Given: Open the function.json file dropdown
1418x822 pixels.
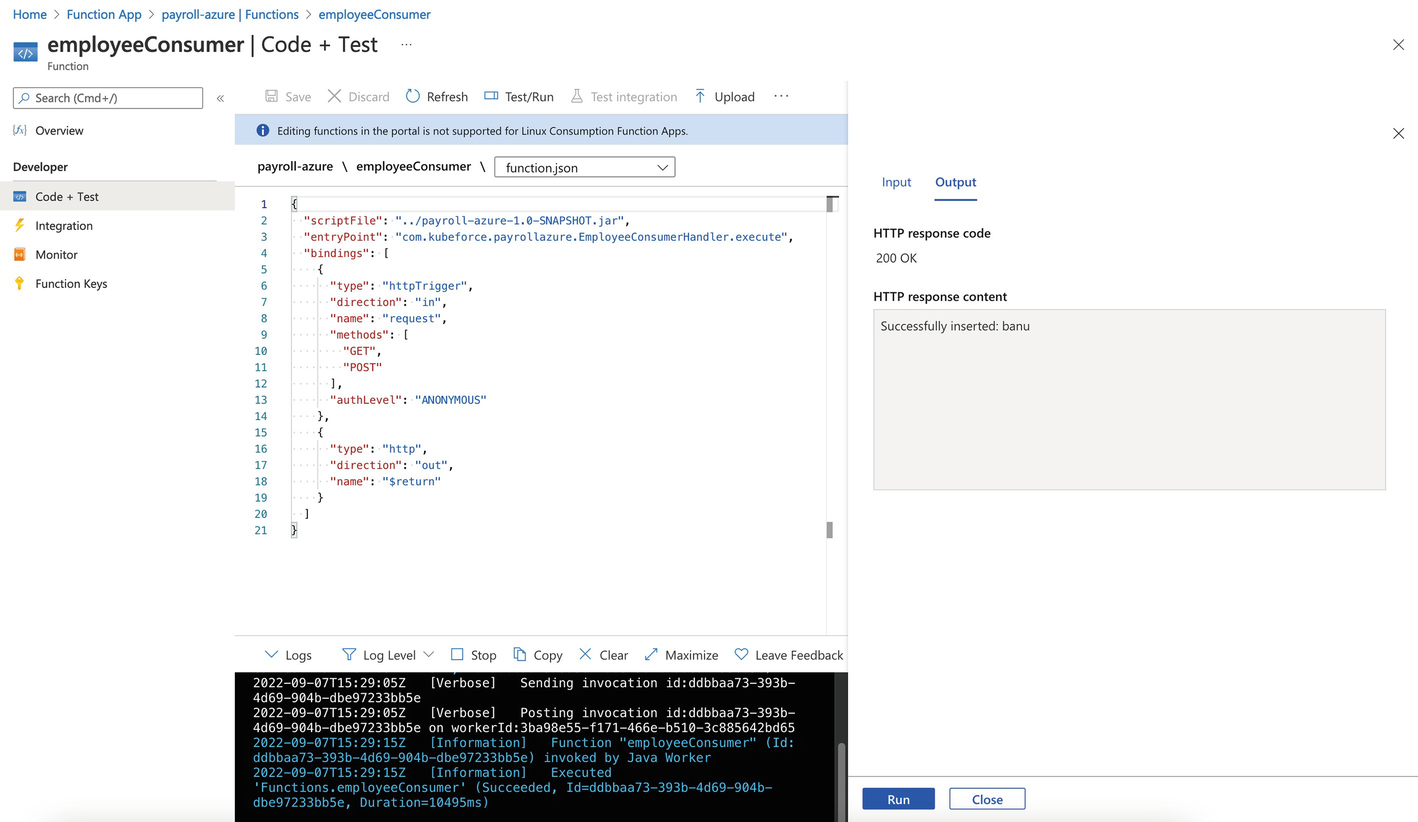Looking at the screenshot, I should pos(585,167).
